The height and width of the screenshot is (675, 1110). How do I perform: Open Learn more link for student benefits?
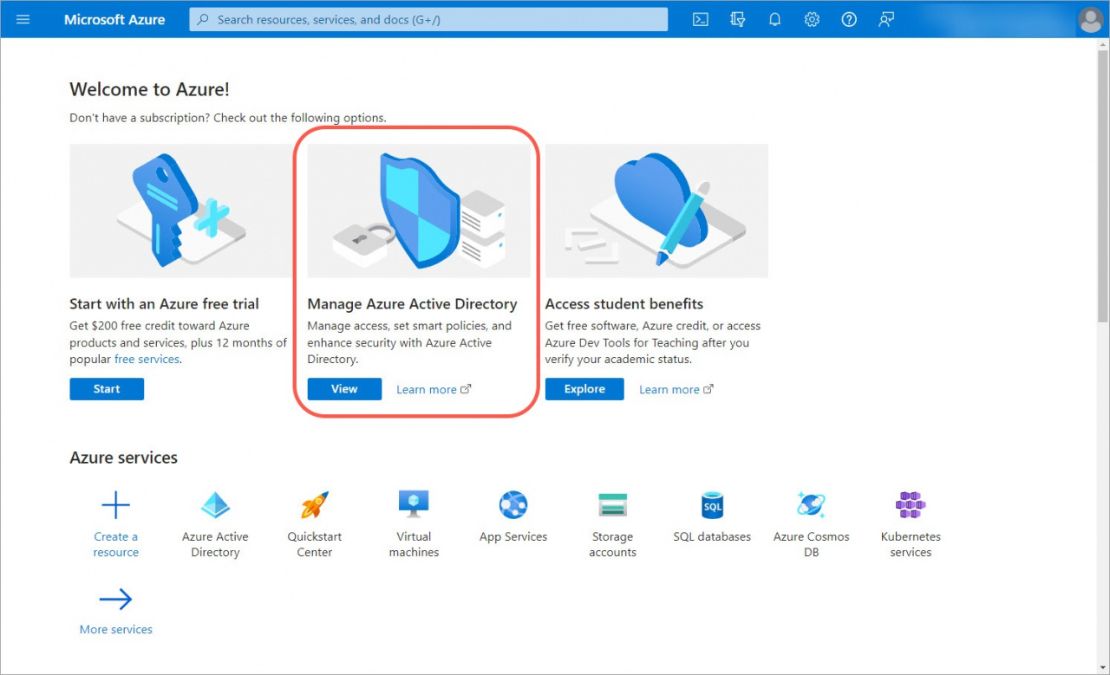click(676, 389)
